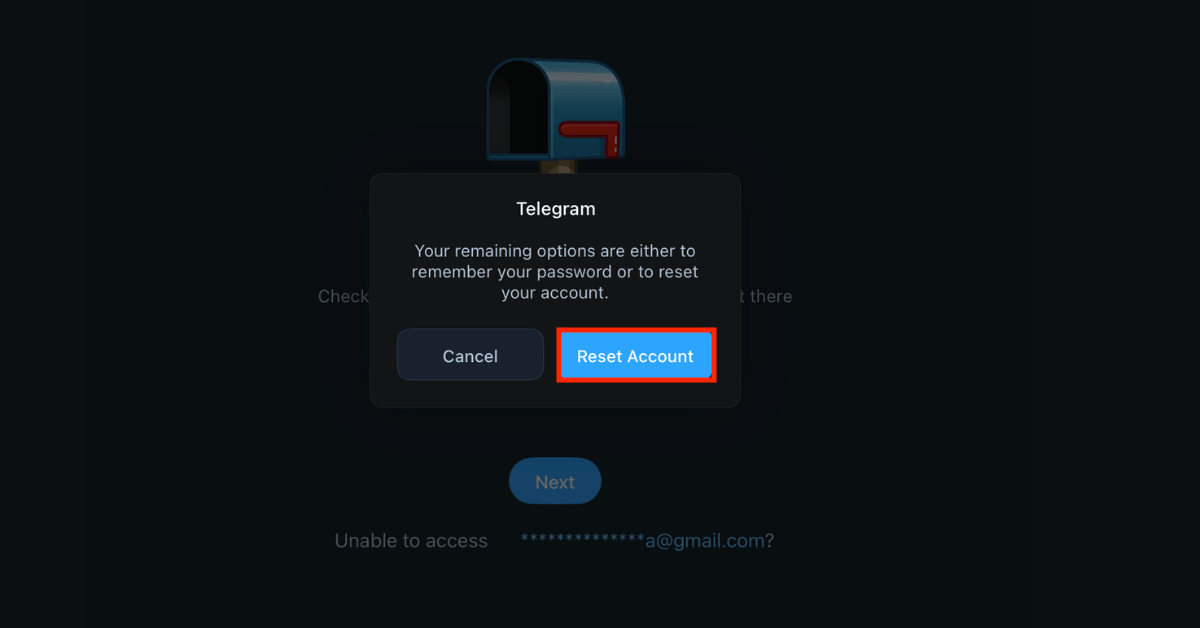Click the Telegram dialog title
This screenshot has width=1200, height=628.
[x=556, y=209]
